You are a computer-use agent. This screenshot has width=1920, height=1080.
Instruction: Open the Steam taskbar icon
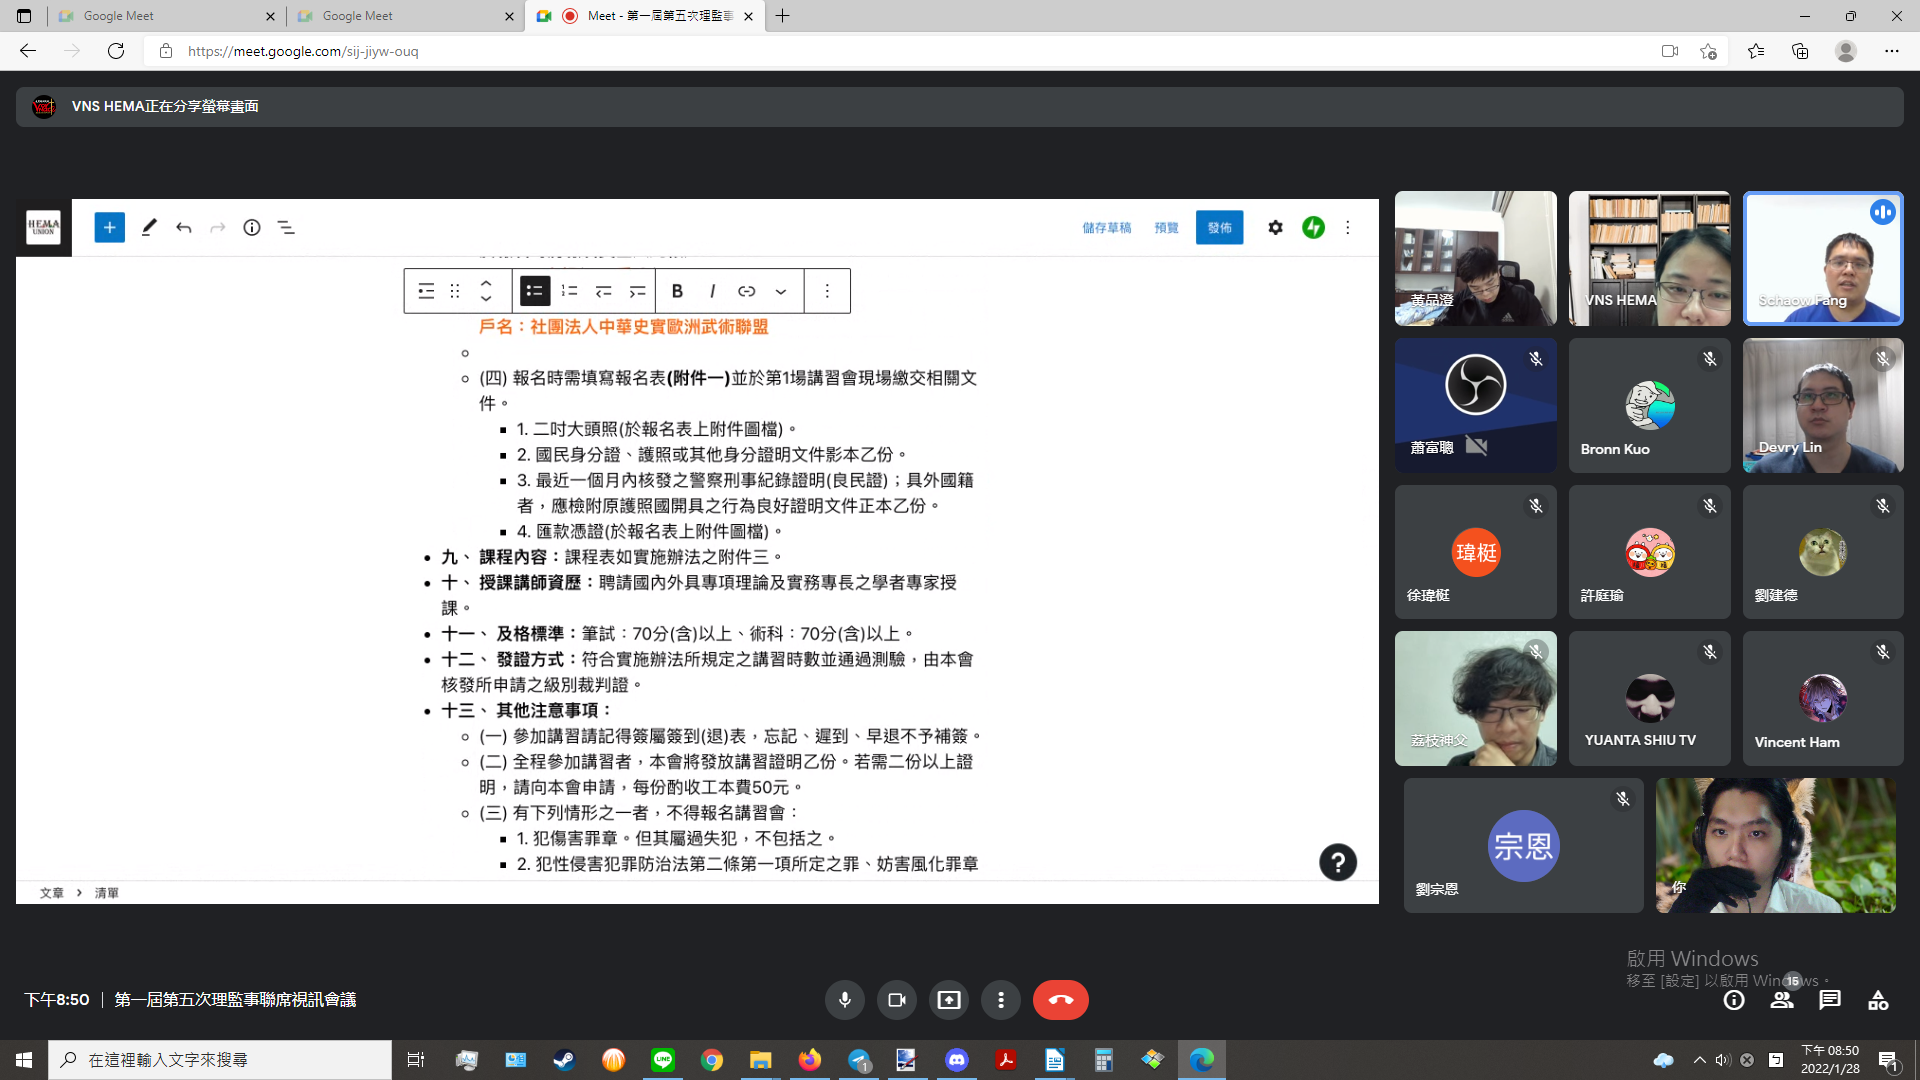coord(564,1060)
